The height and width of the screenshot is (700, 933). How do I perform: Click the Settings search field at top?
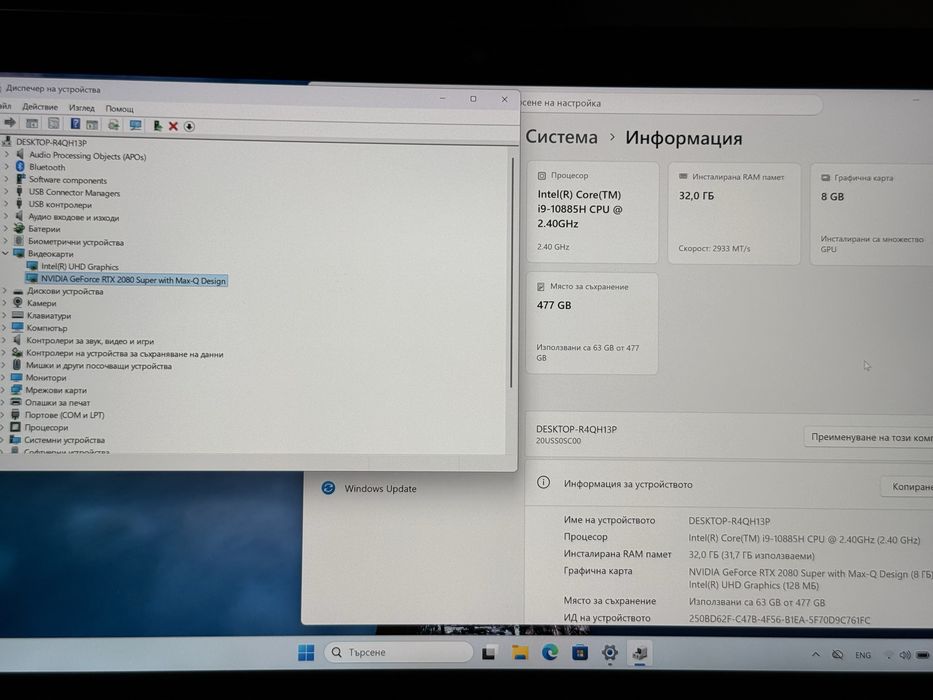[x=669, y=104]
